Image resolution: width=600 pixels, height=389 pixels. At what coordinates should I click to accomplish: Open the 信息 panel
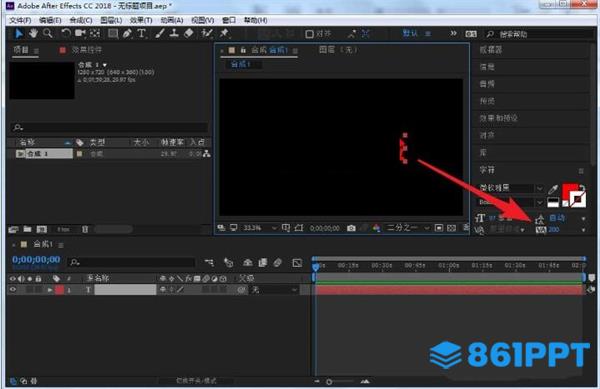(x=487, y=67)
